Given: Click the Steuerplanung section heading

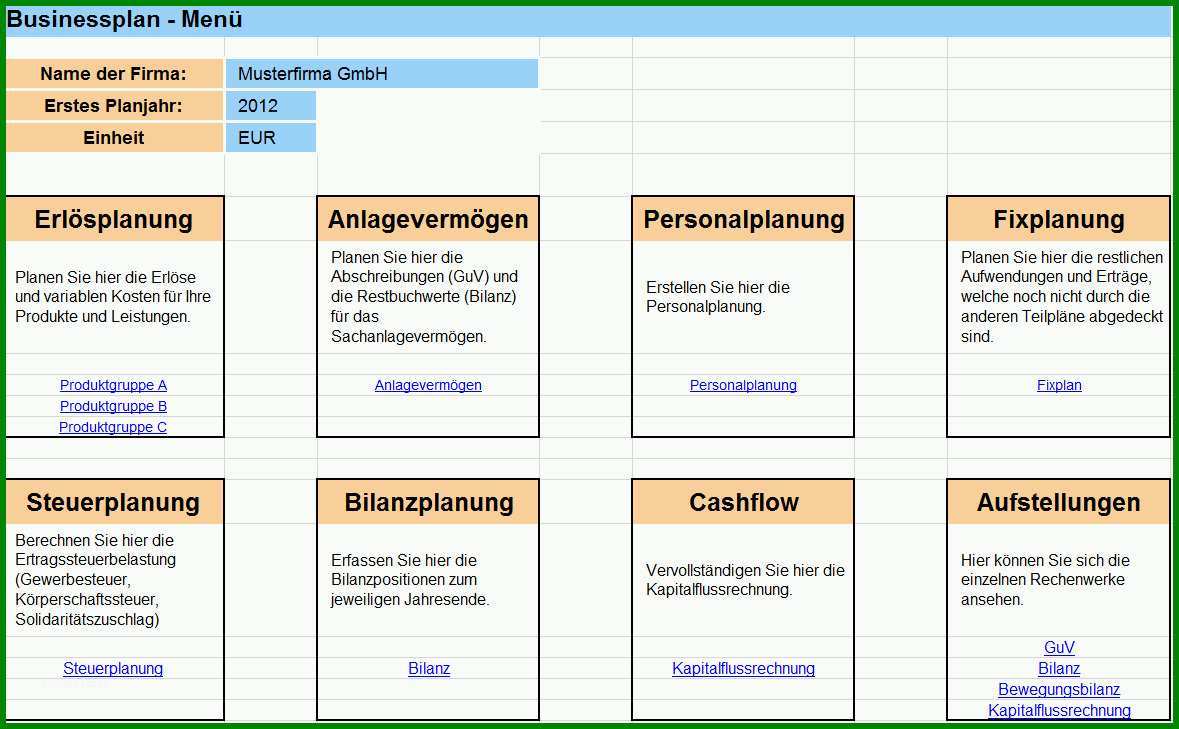Looking at the screenshot, I should point(114,502).
